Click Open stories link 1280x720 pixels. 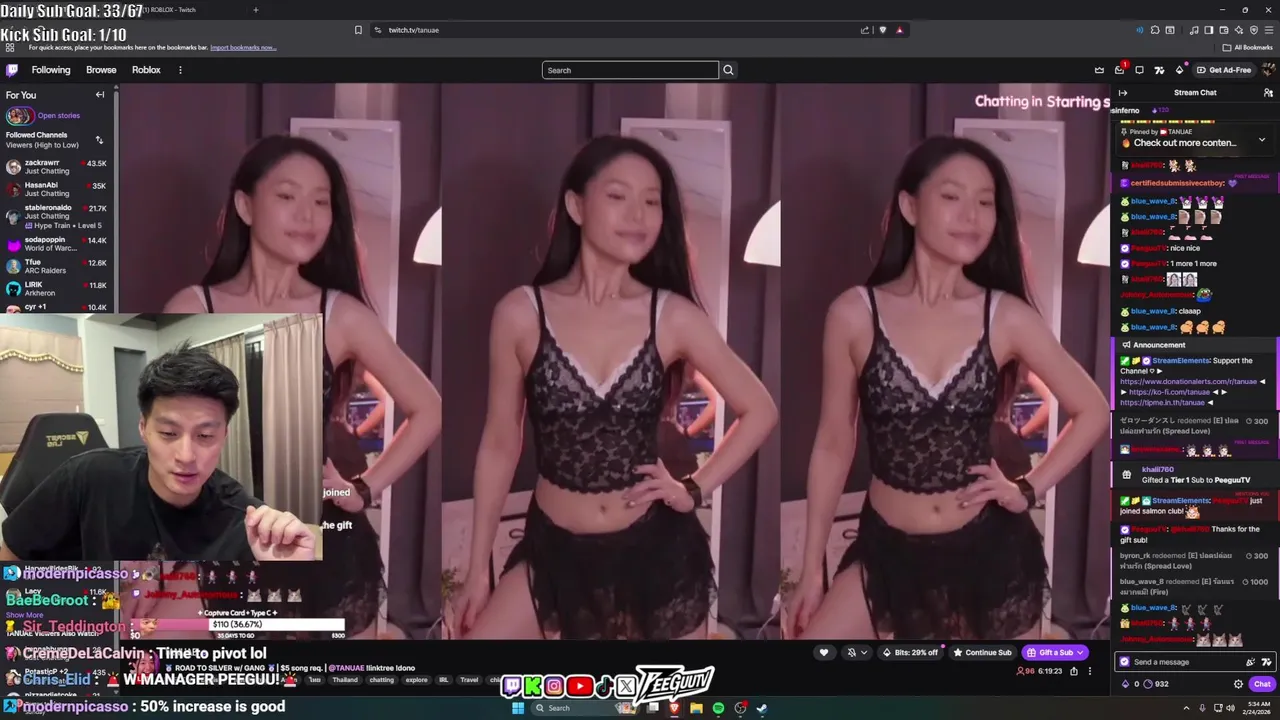coord(59,115)
